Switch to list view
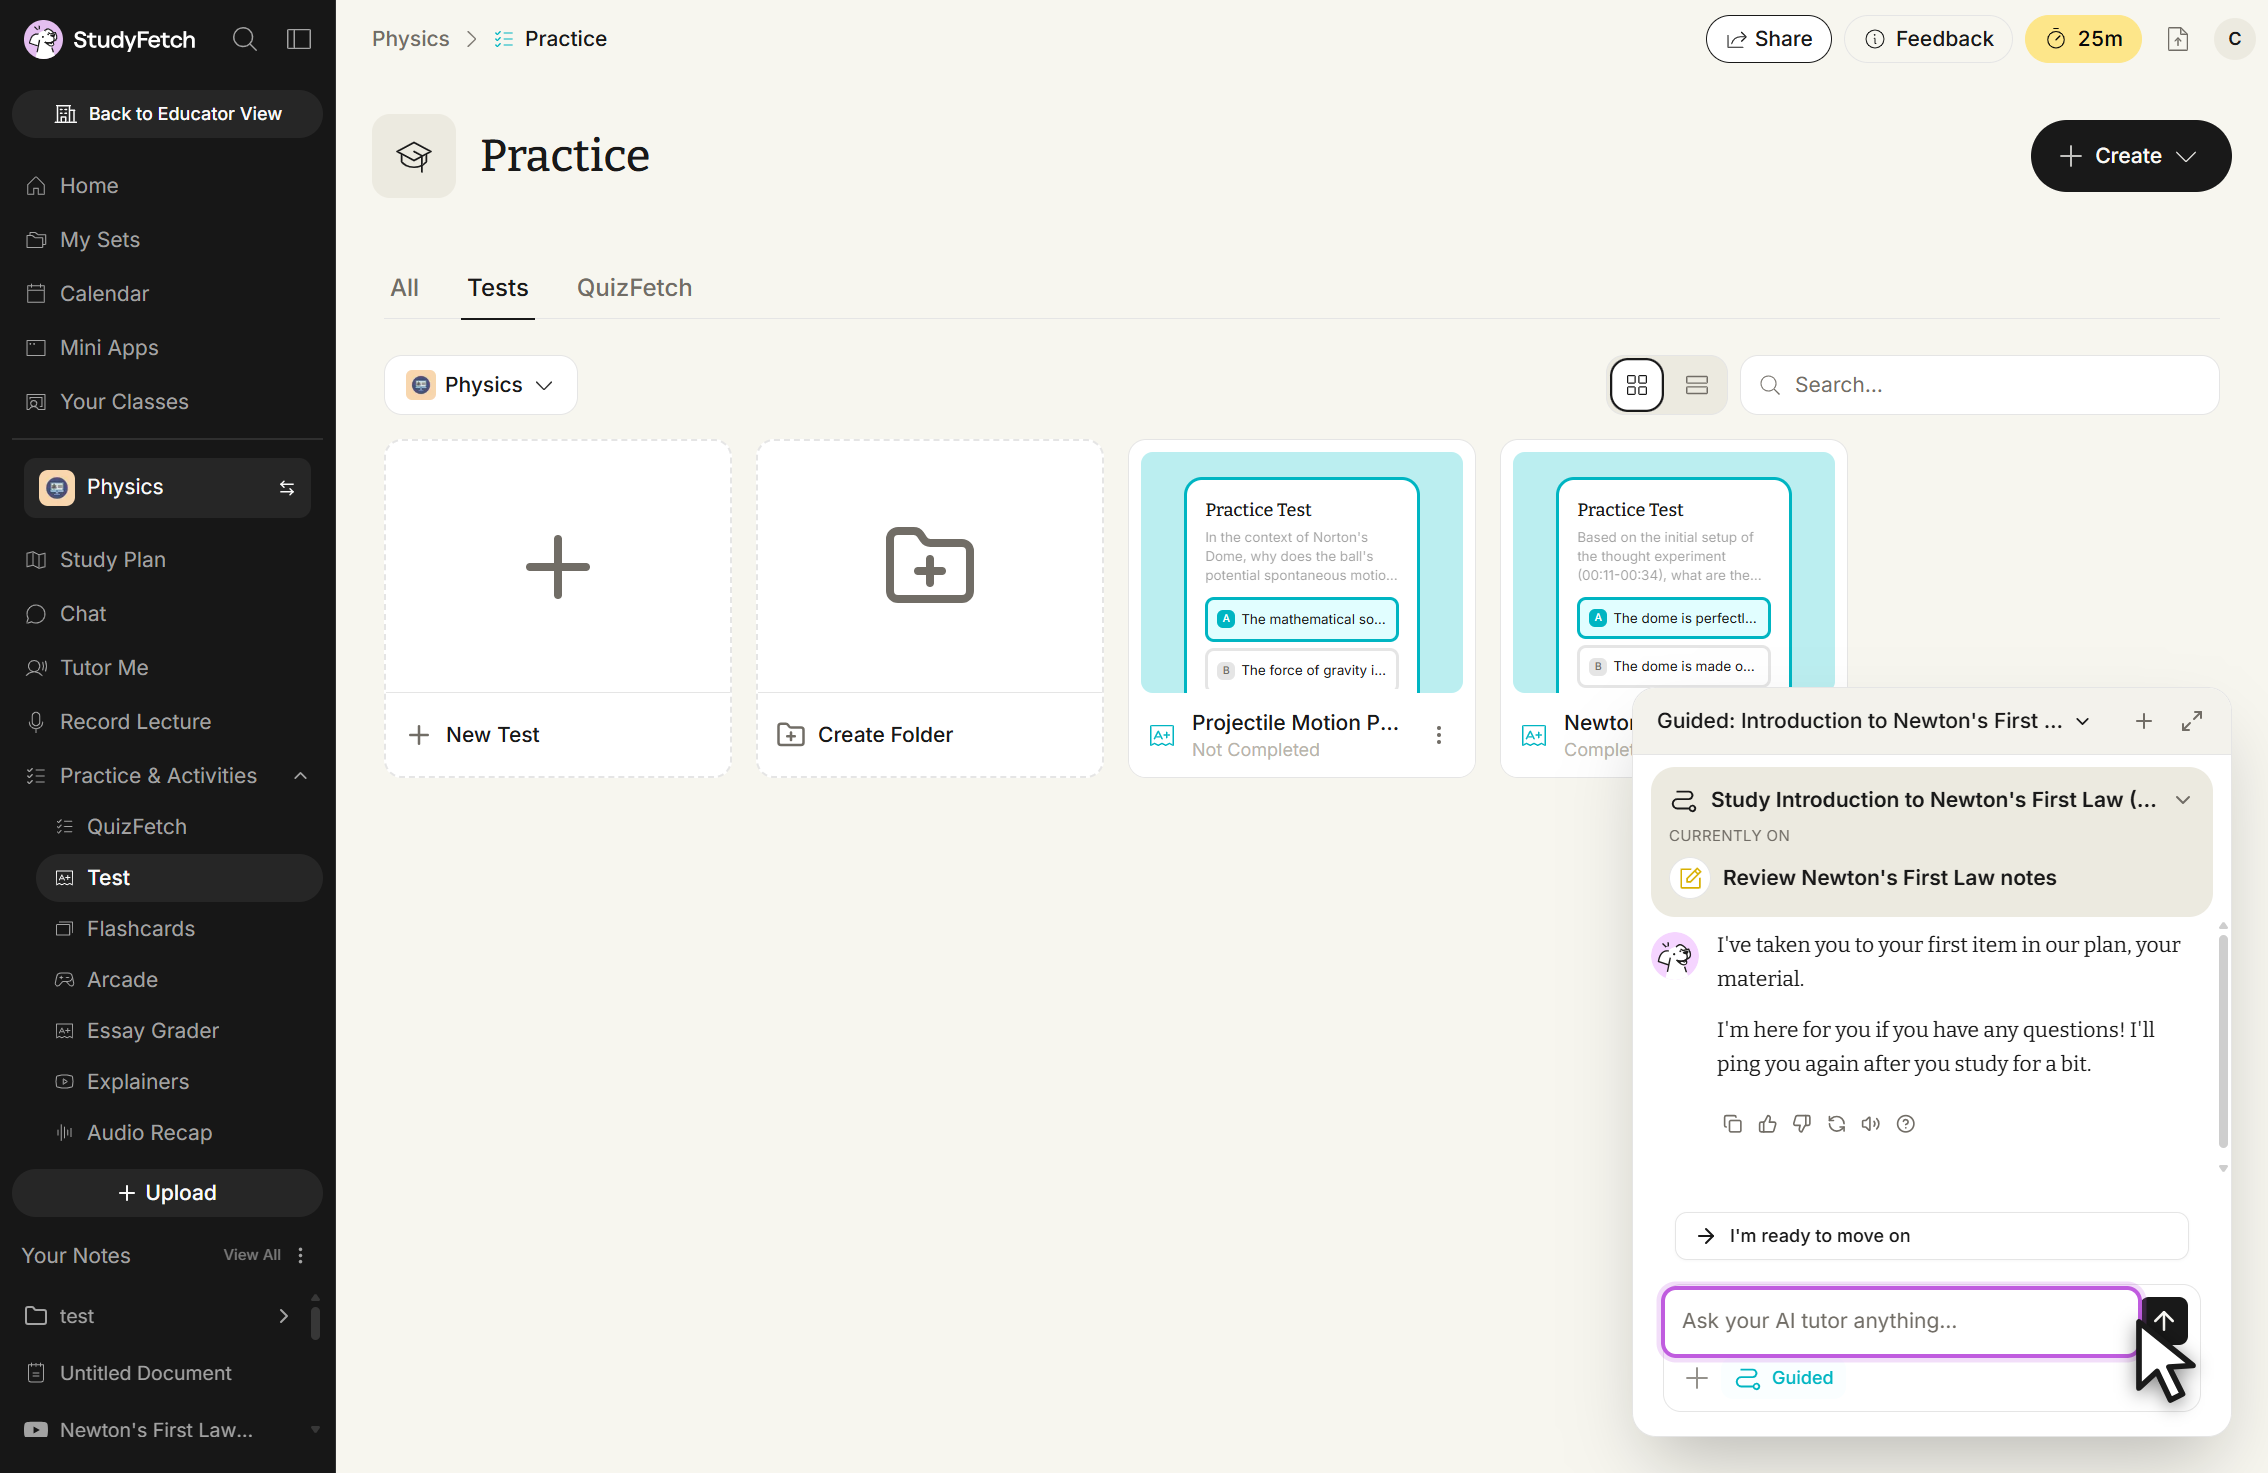2268x1473 pixels. coord(1697,385)
